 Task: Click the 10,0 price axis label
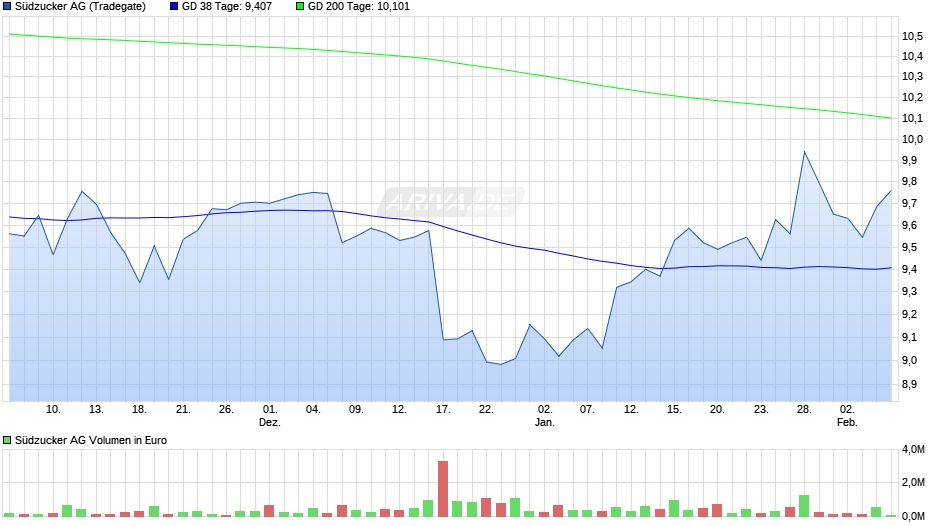coord(912,139)
